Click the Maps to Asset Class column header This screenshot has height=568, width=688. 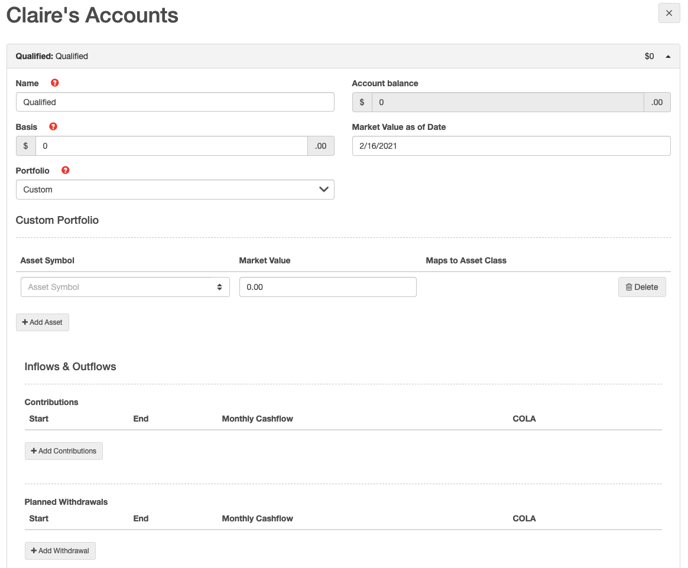click(466, 261)
